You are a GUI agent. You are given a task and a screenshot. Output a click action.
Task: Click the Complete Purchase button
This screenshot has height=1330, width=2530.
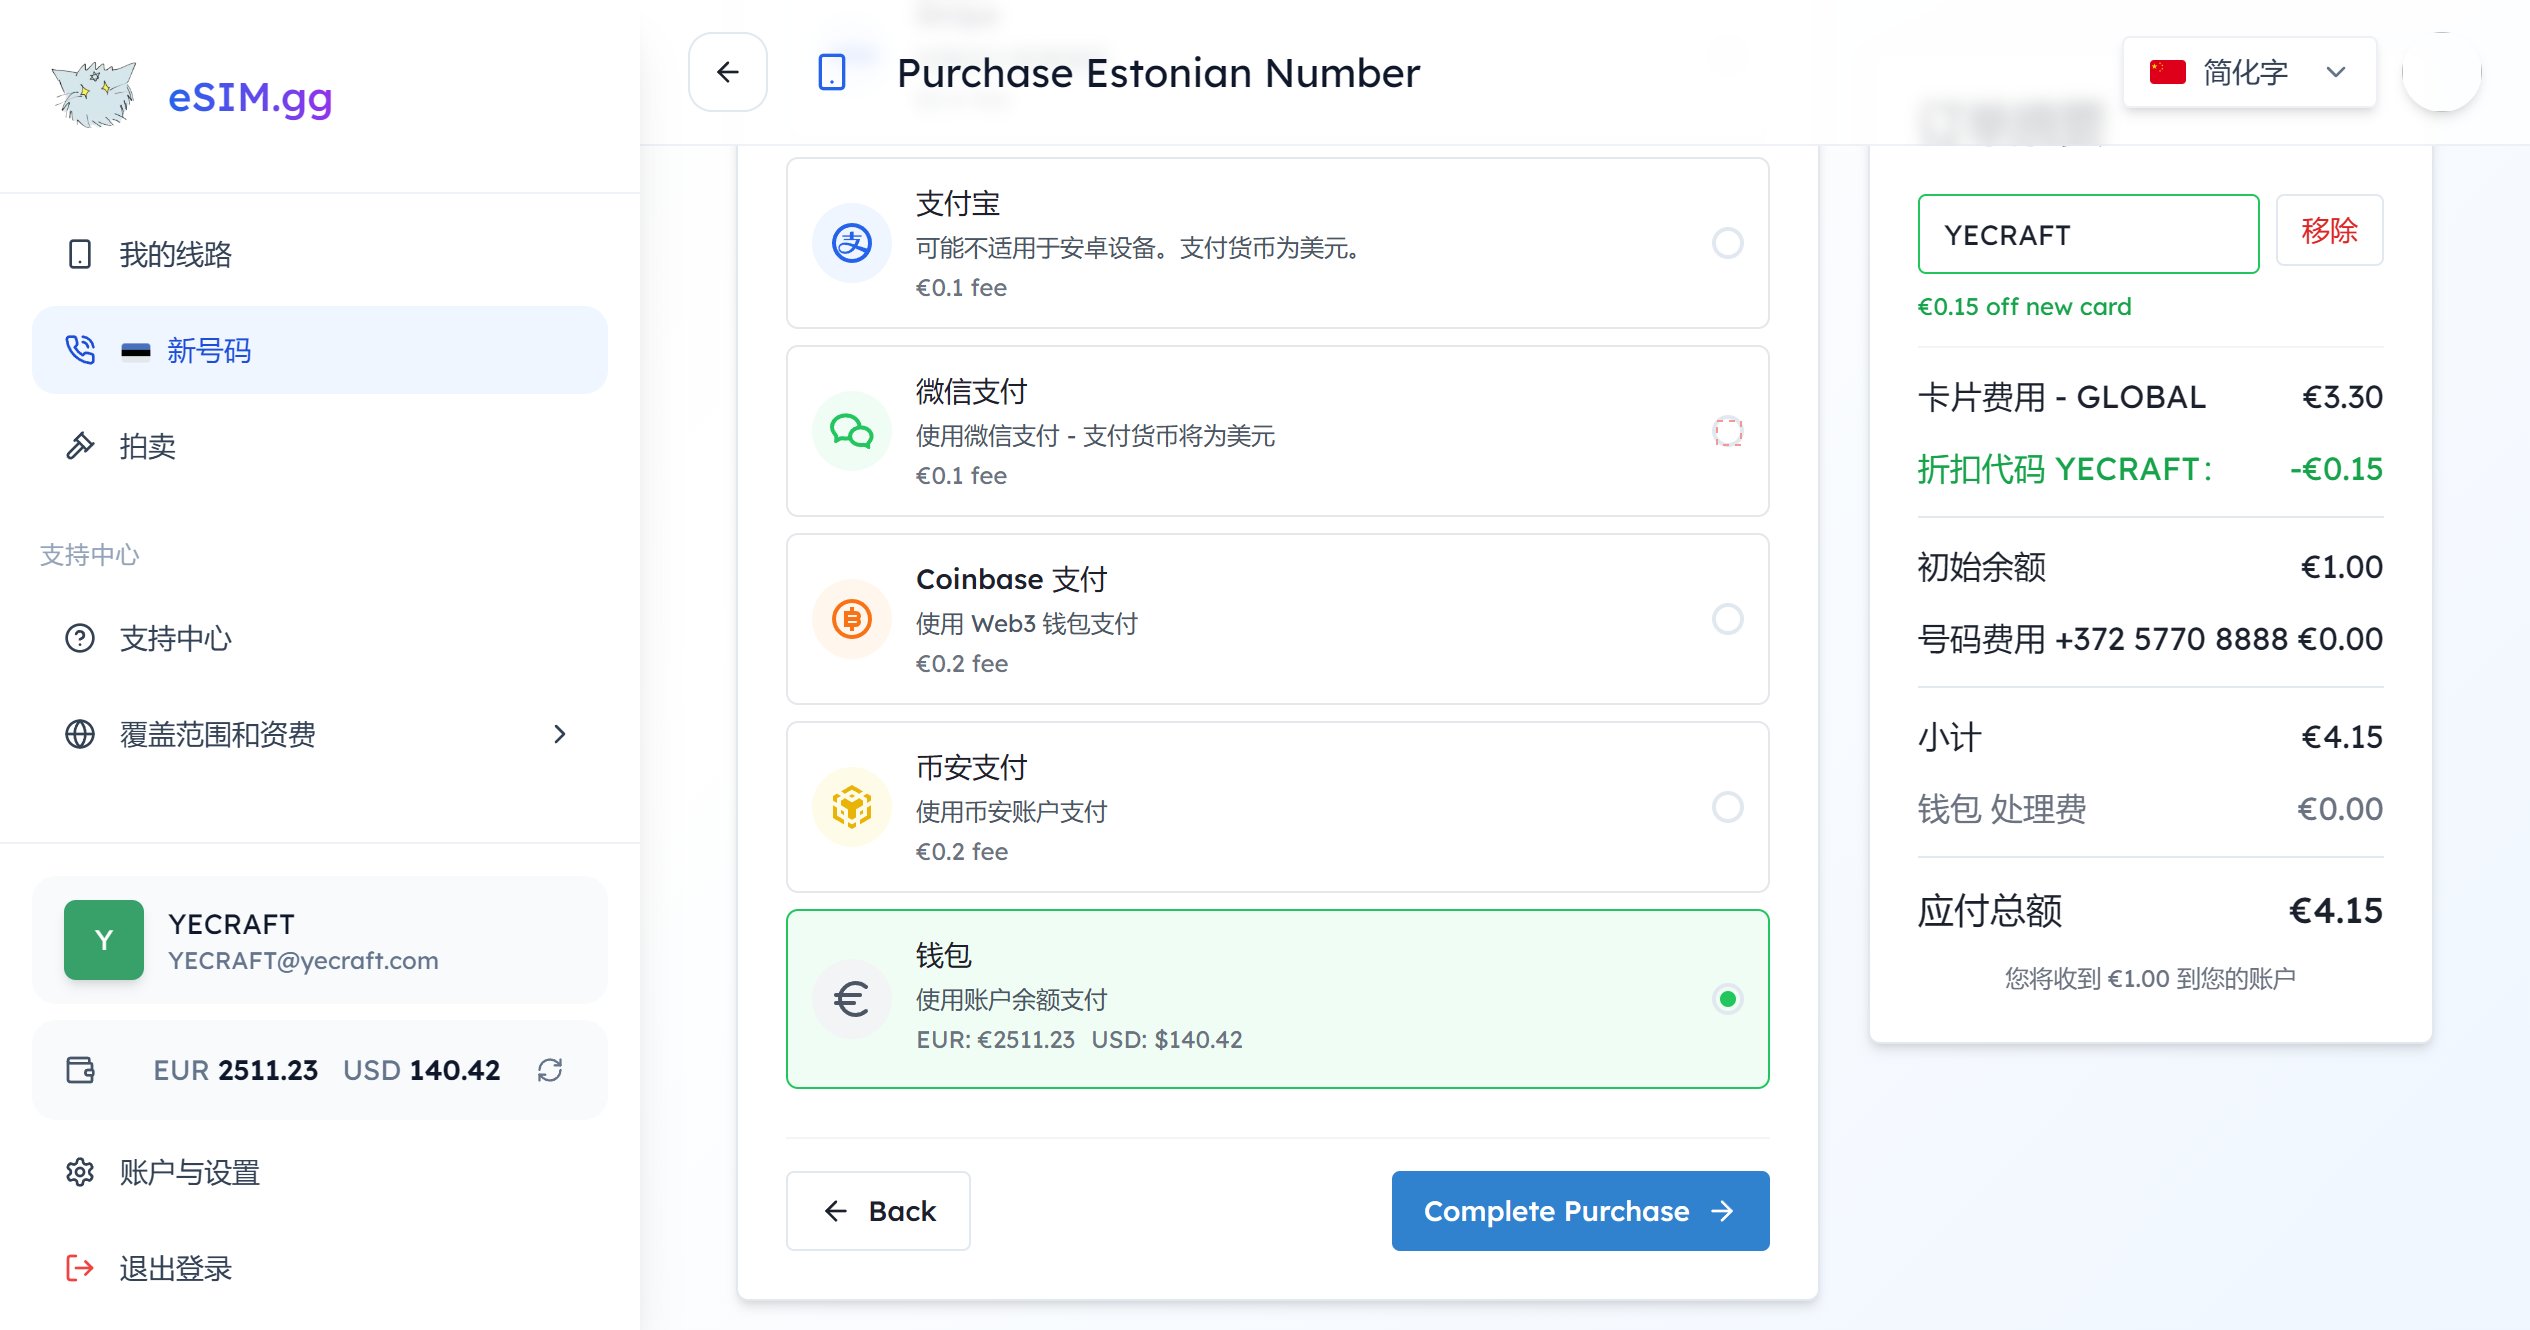click(1578, 1211)
